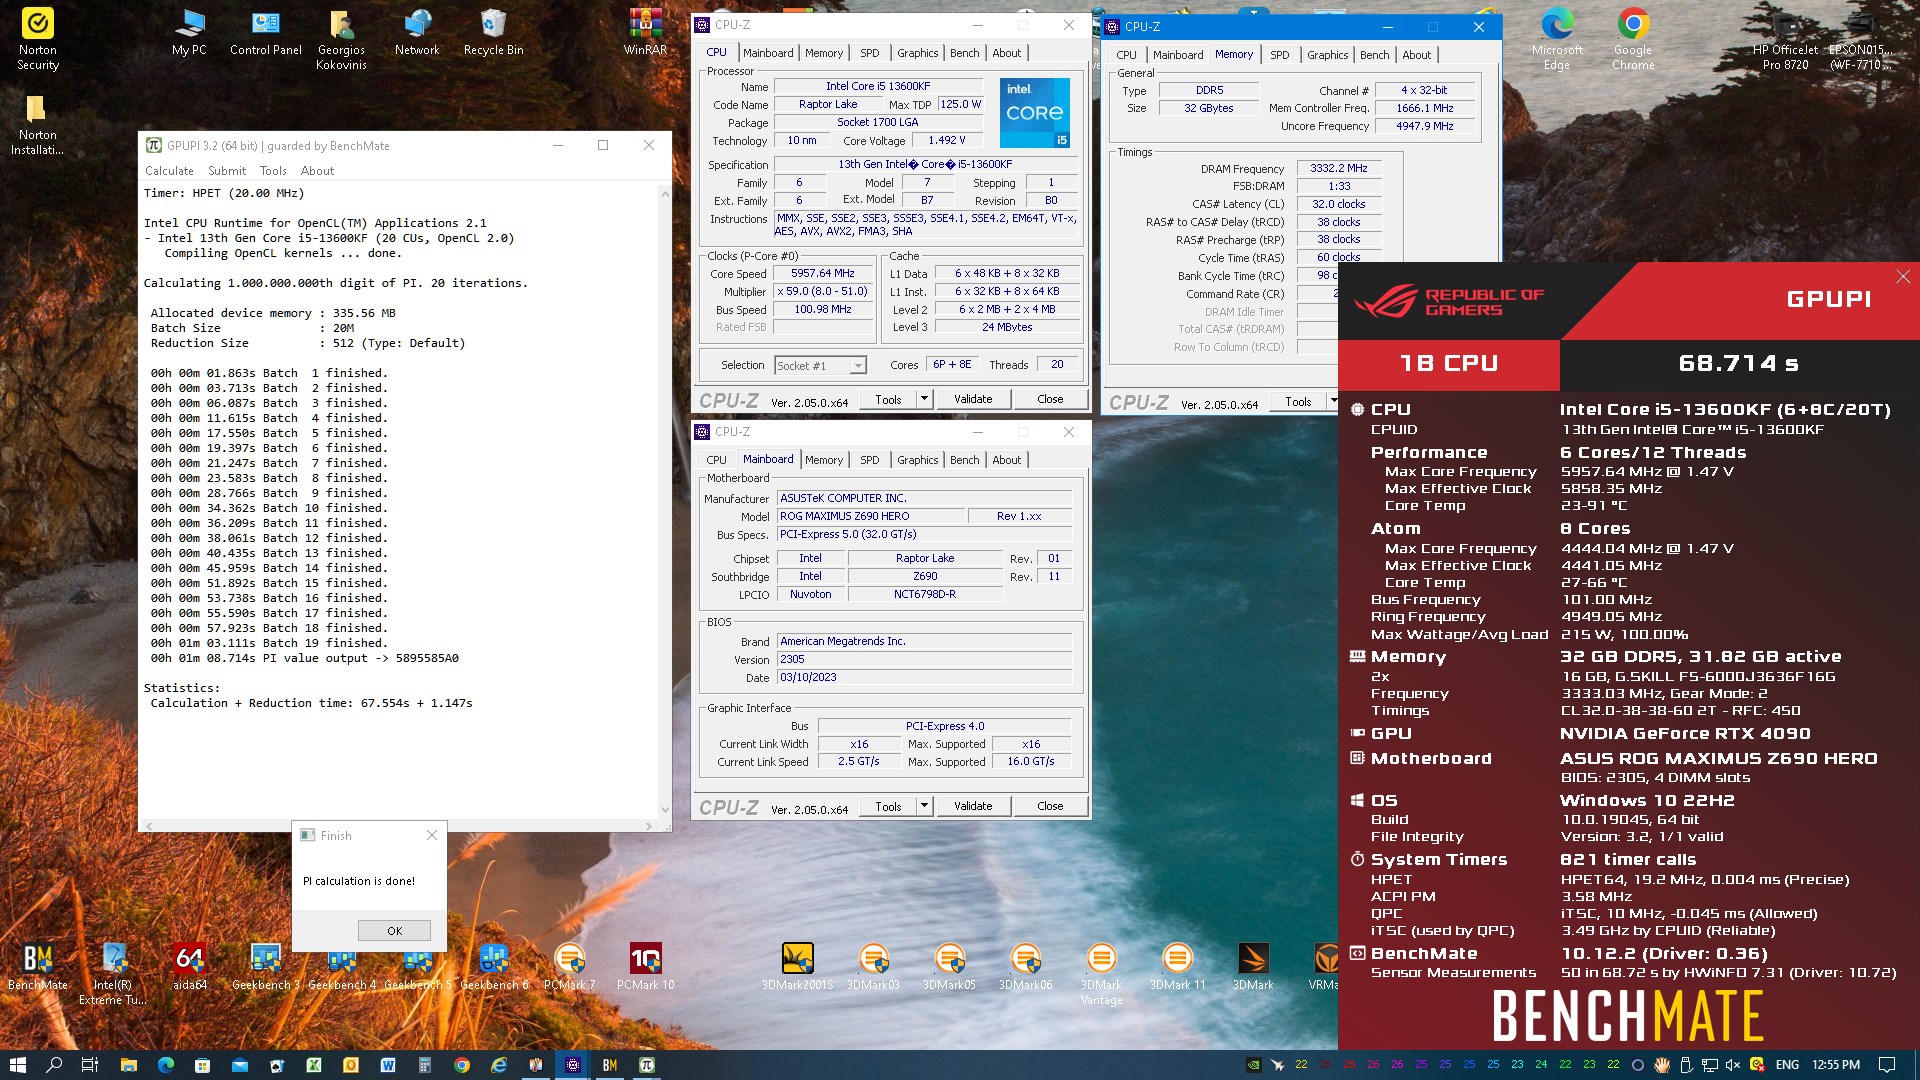Open the My PC desktop icon

point(189,33)
